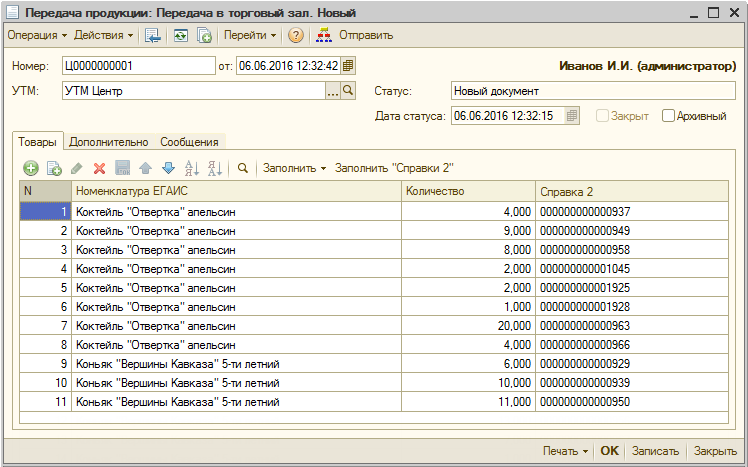The width and height of the screenshot is (748, 467).
Task: Open the Сообщения tab
Action: pos(189,142)
